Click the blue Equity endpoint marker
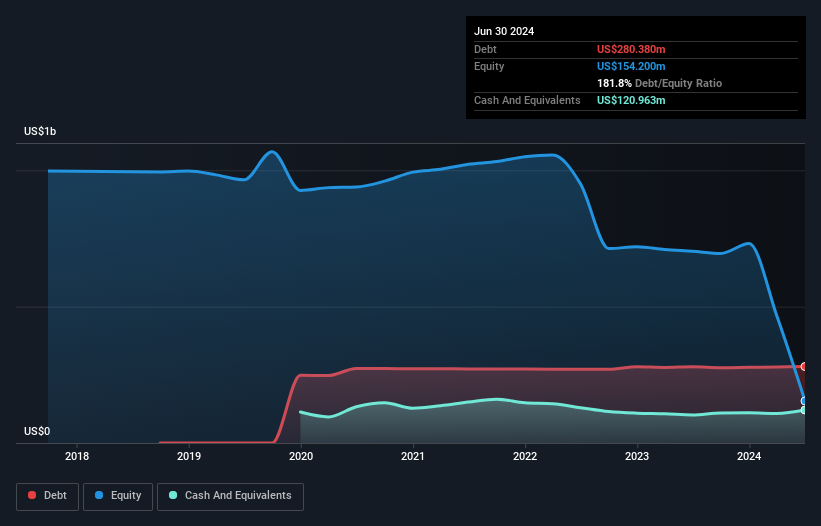Image resolution: width=821 pixels, height=526 pixels. tap(804, 401)
